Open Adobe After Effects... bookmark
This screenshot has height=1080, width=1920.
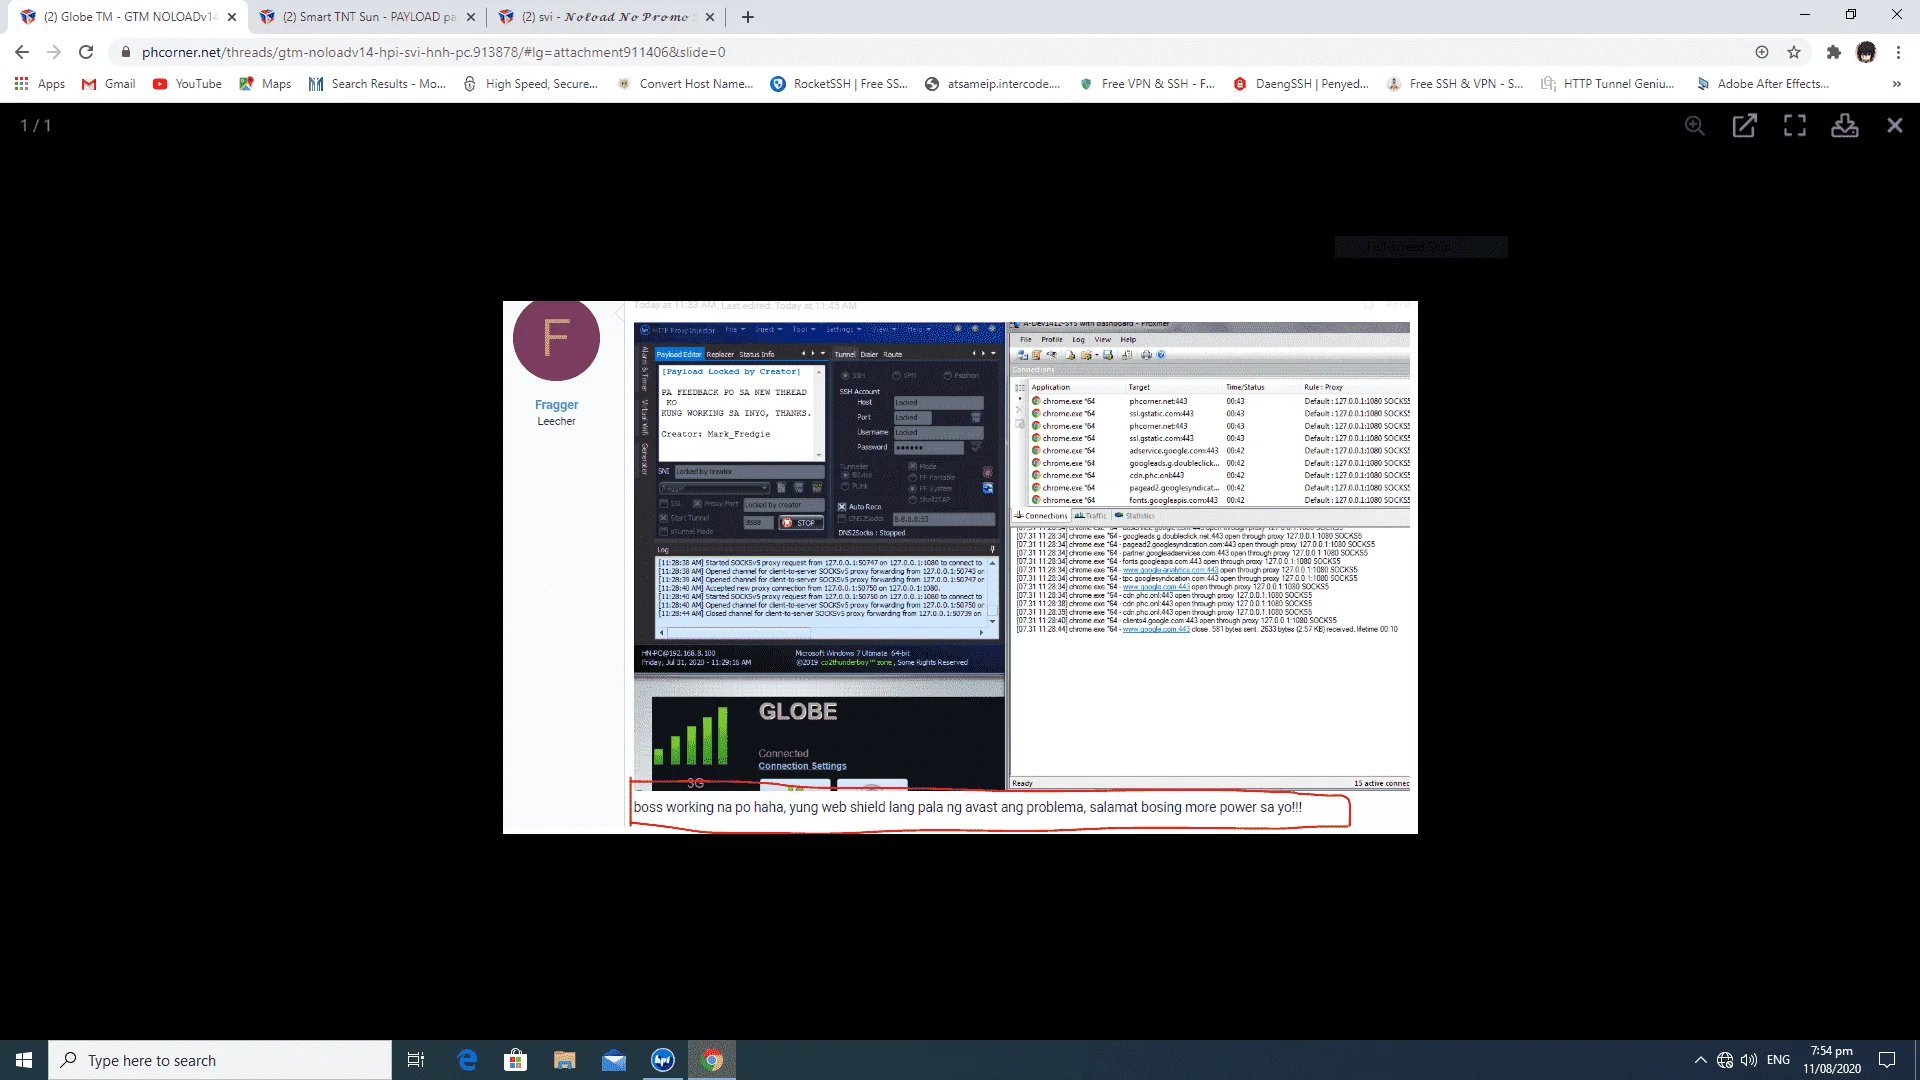(x=1763, y=84)
